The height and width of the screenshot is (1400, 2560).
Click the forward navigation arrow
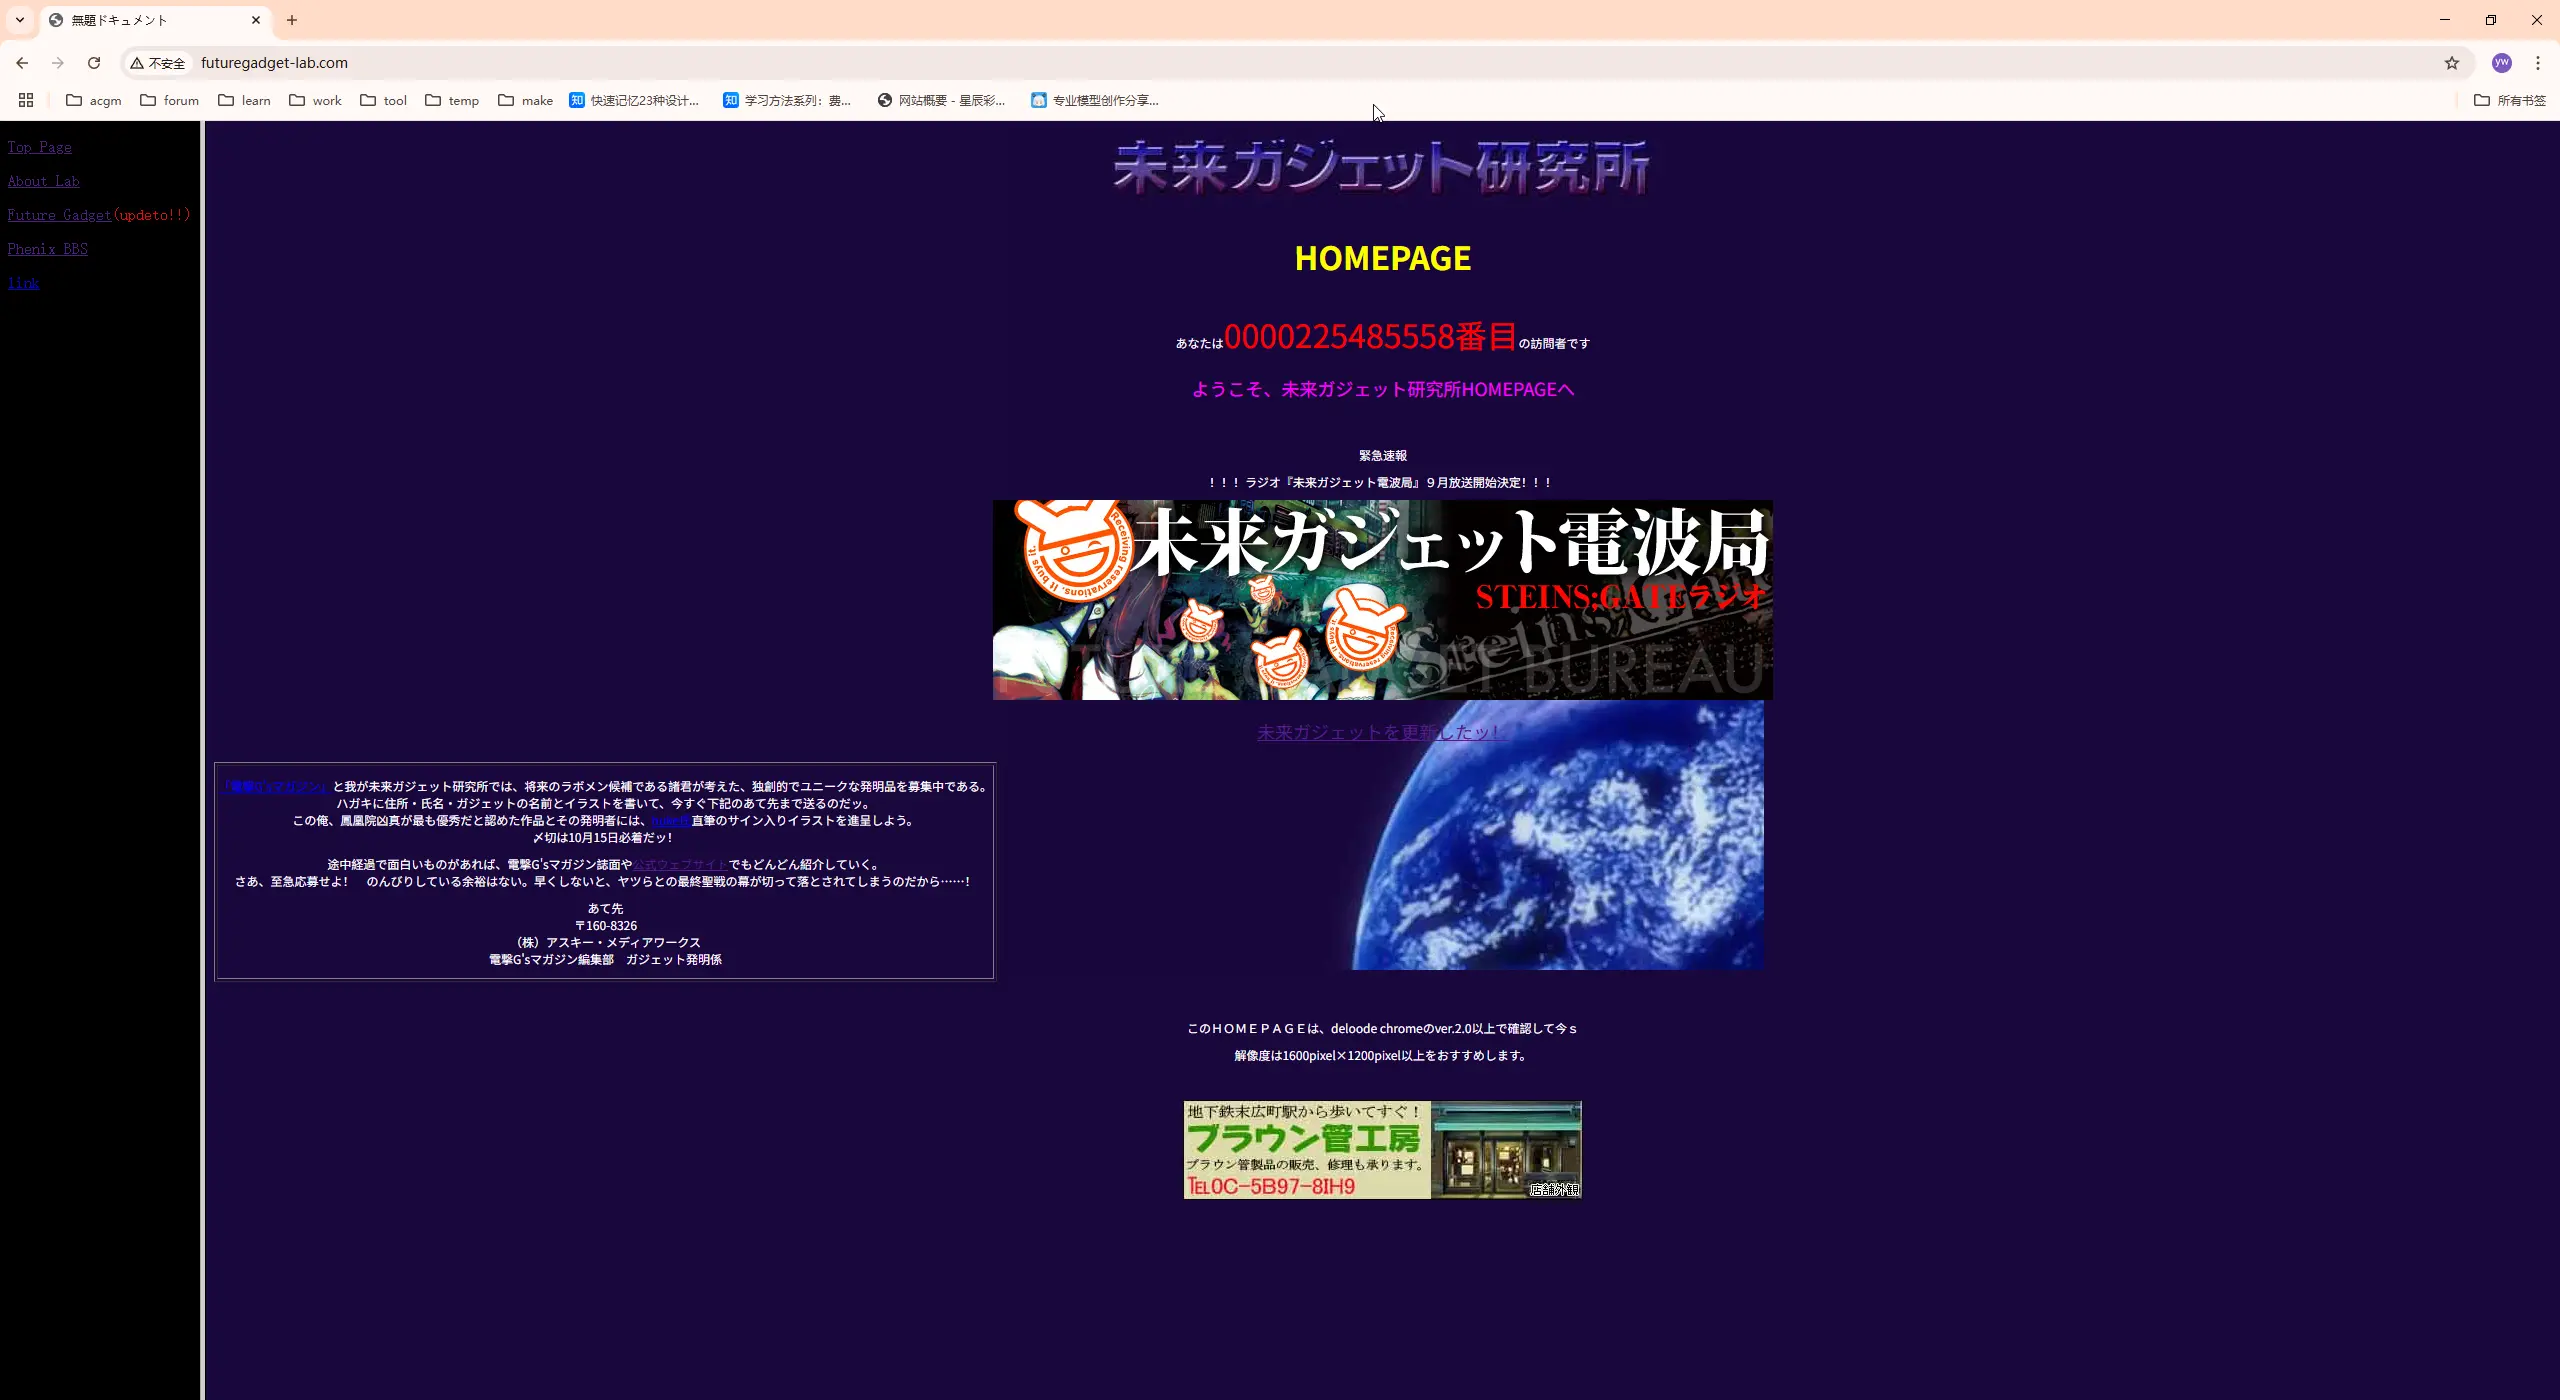pos(58,62)
